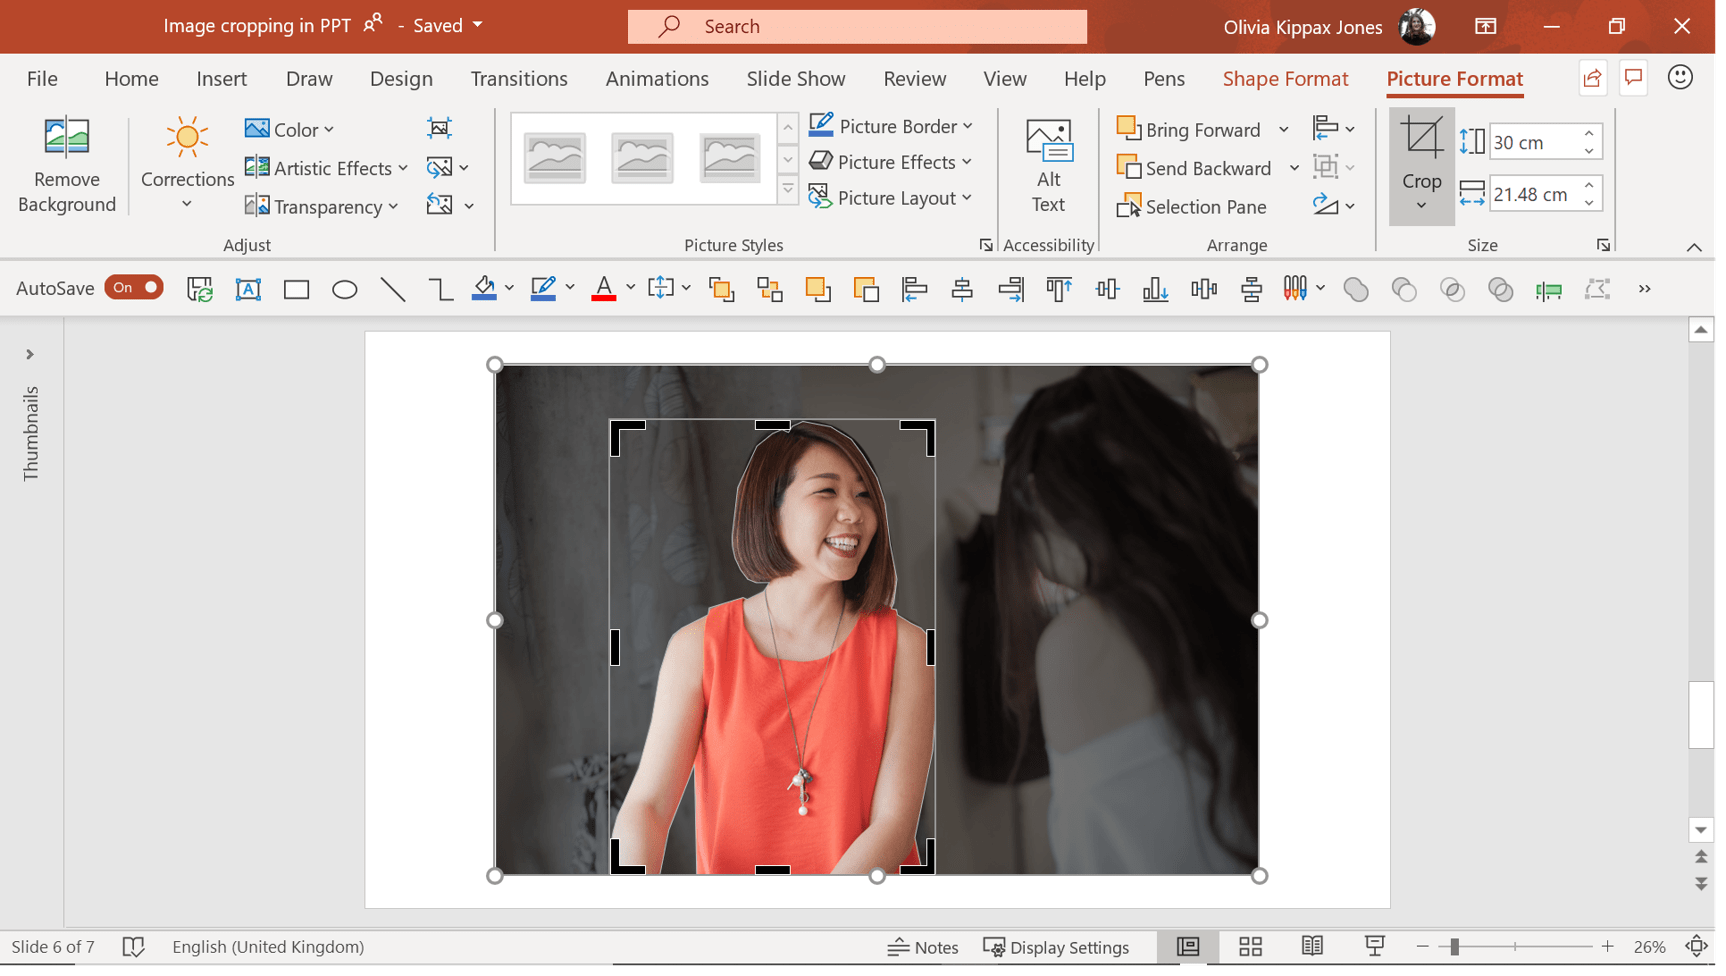Click Display Settings in the status bar
This screenshot has width=1726, height=976.
pyautogui.click(x=1059, y=947)
